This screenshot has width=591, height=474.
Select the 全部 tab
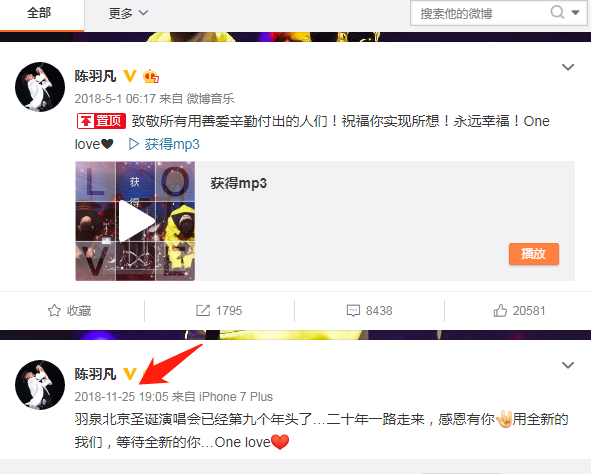pos(39,13)
